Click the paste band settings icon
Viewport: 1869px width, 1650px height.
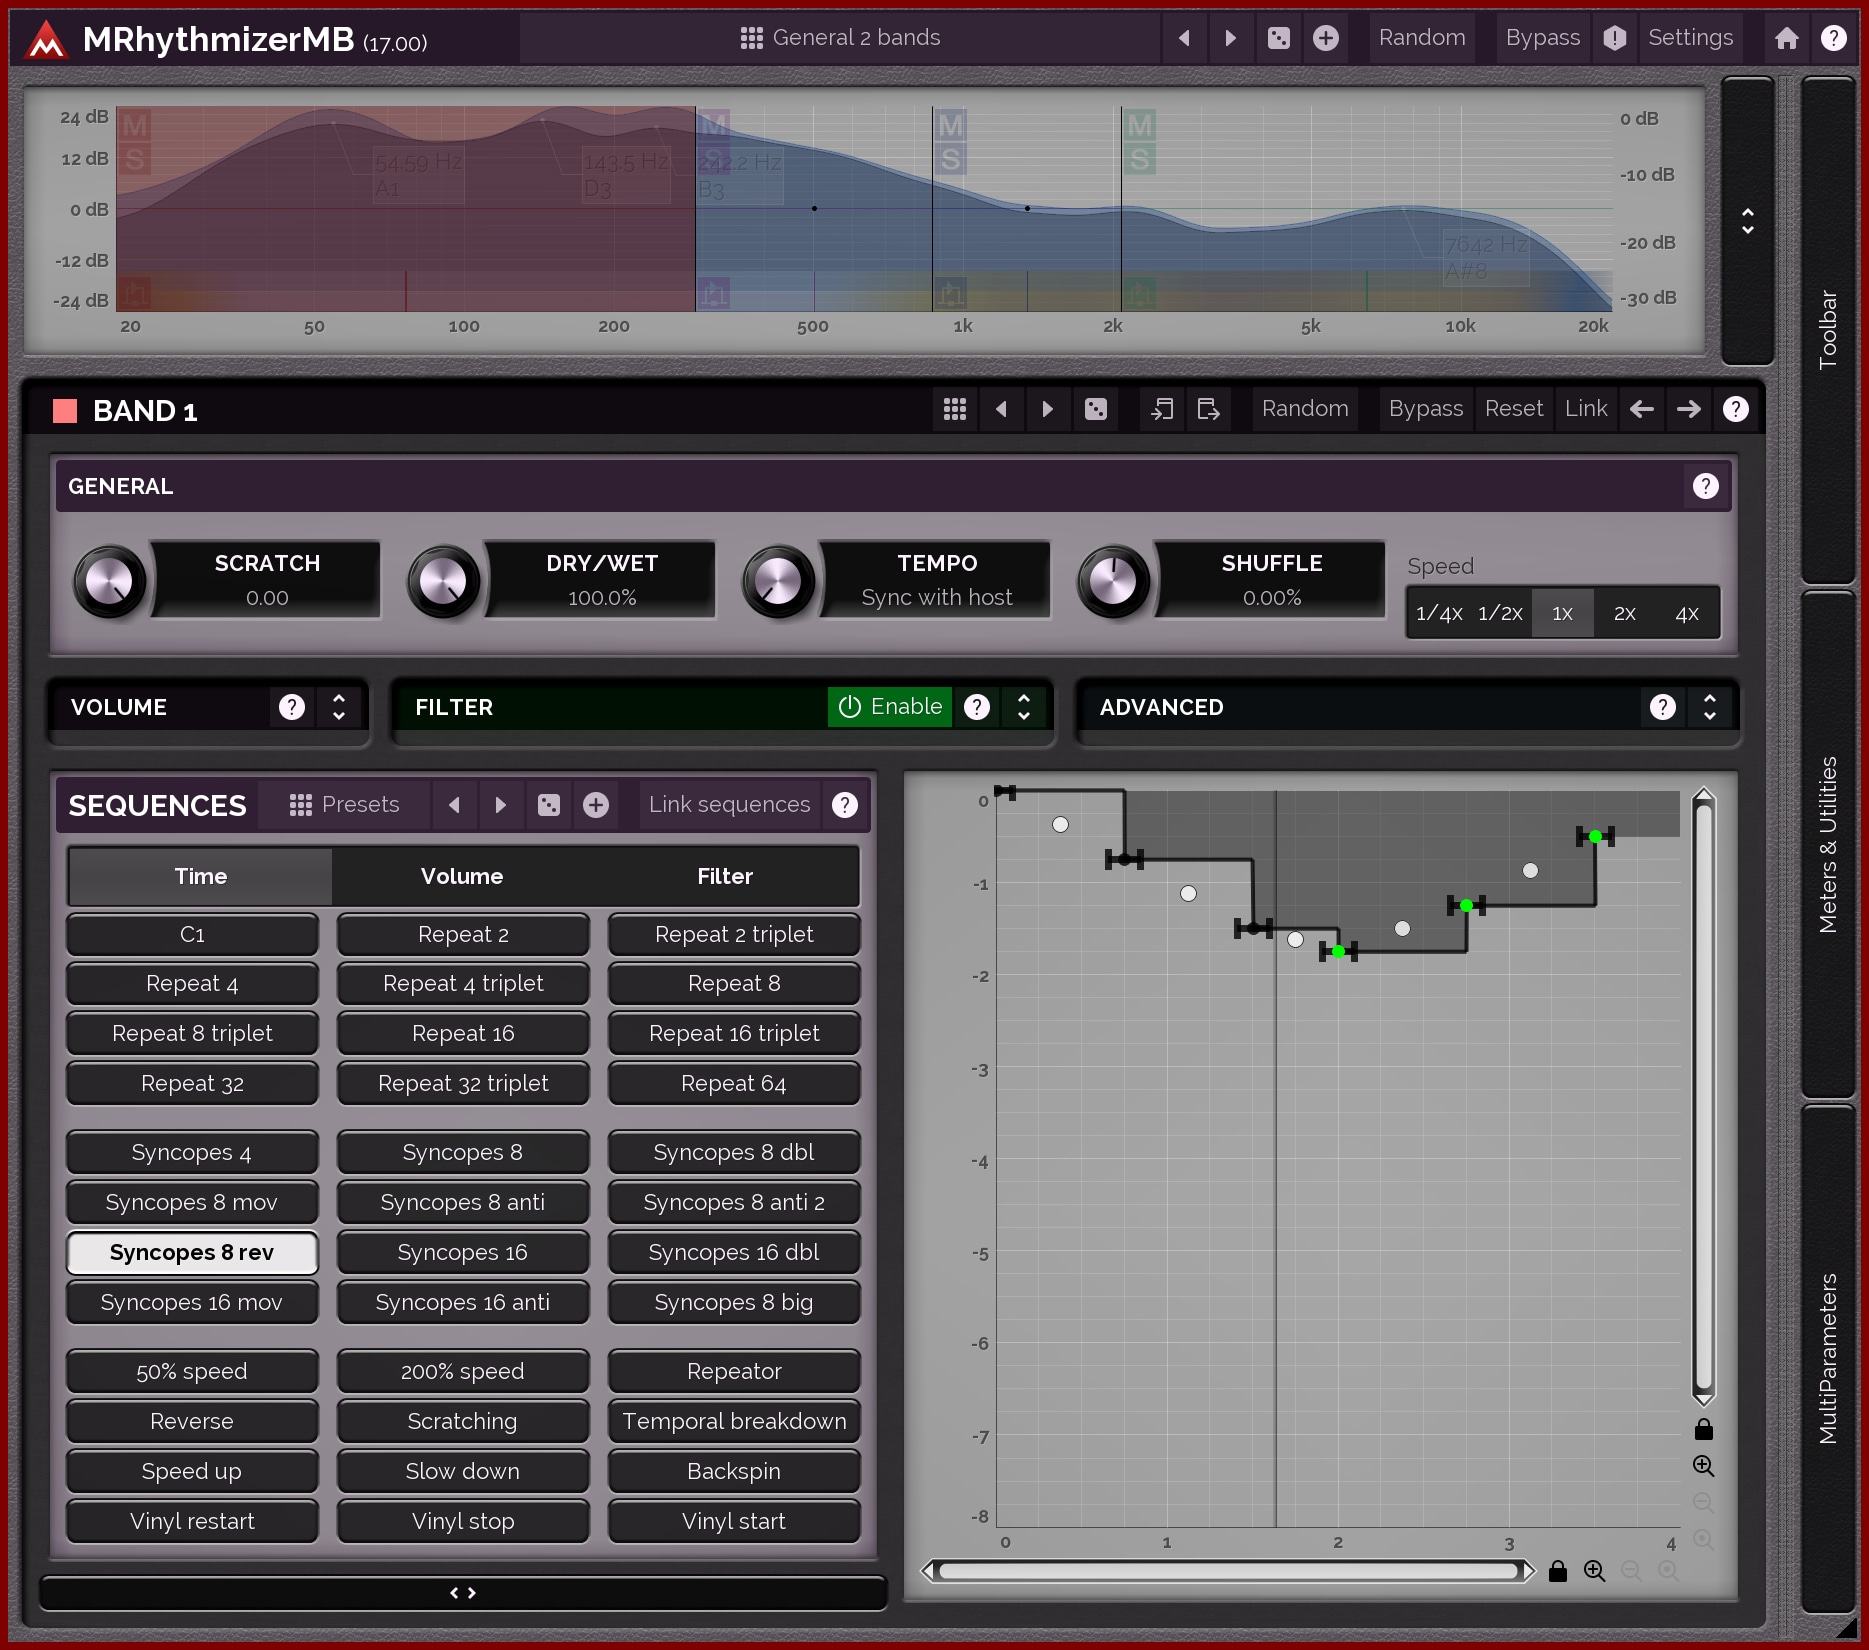tap(1208, 409)
